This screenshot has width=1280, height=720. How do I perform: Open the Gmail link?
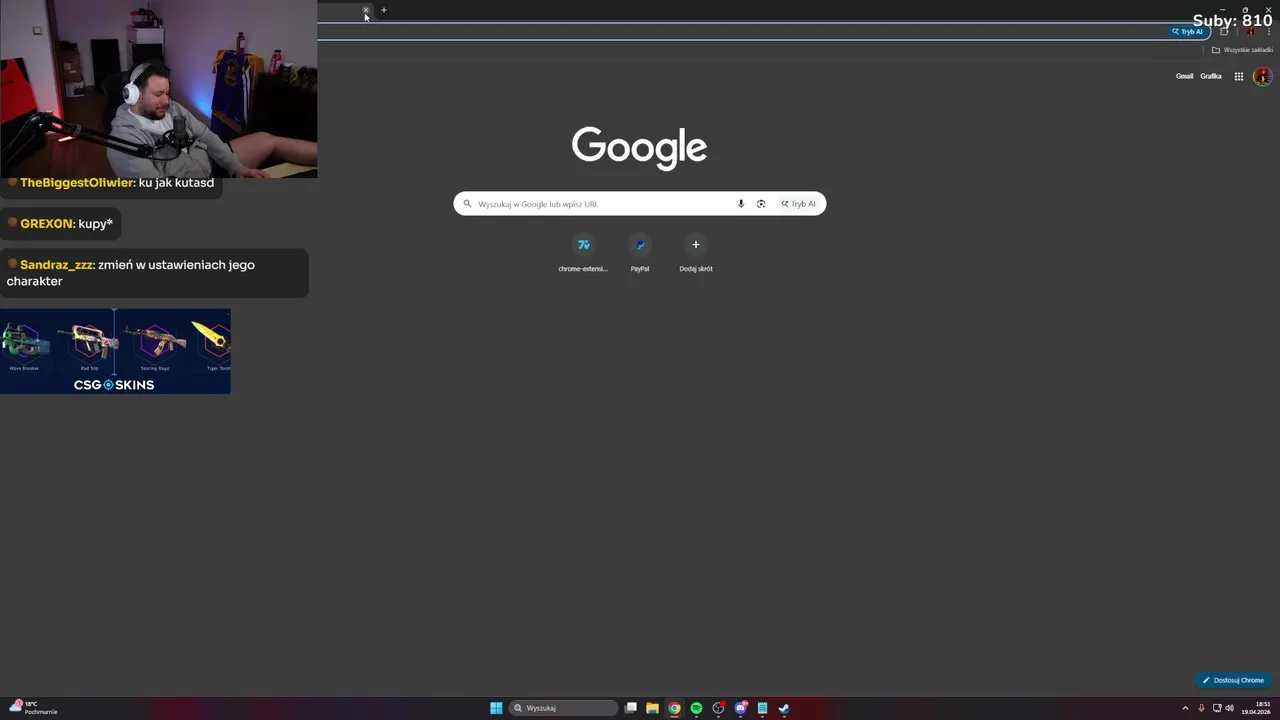point(1184,76)
